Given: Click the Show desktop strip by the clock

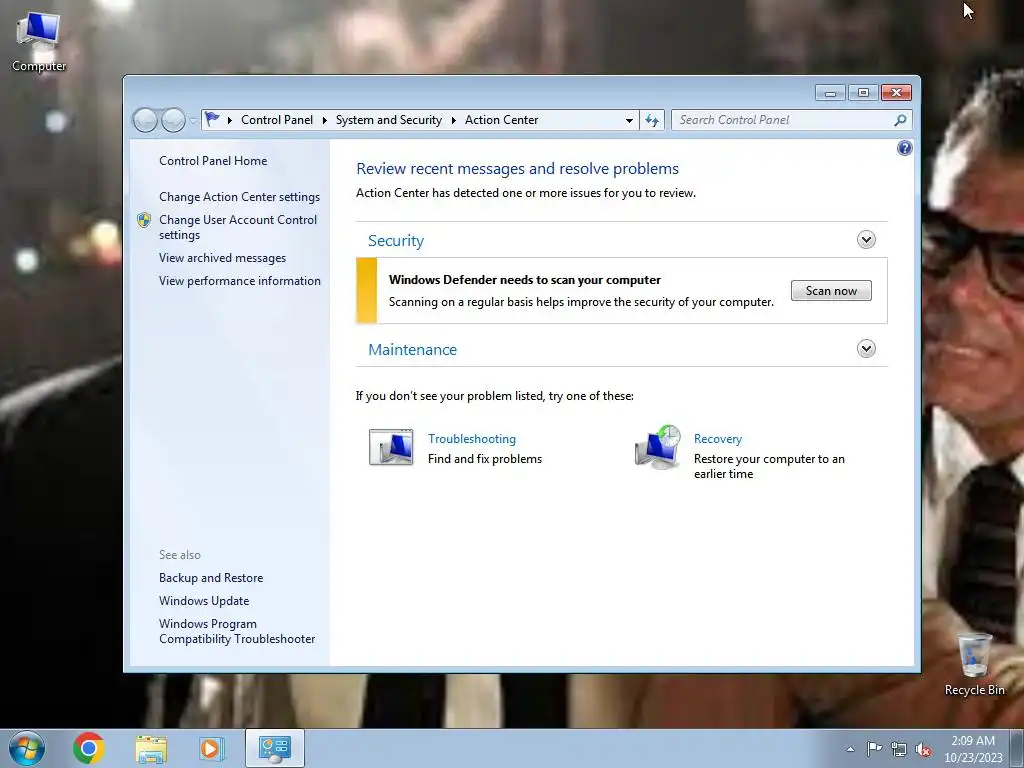Looking at the screenshot, I should (1019, 749).
